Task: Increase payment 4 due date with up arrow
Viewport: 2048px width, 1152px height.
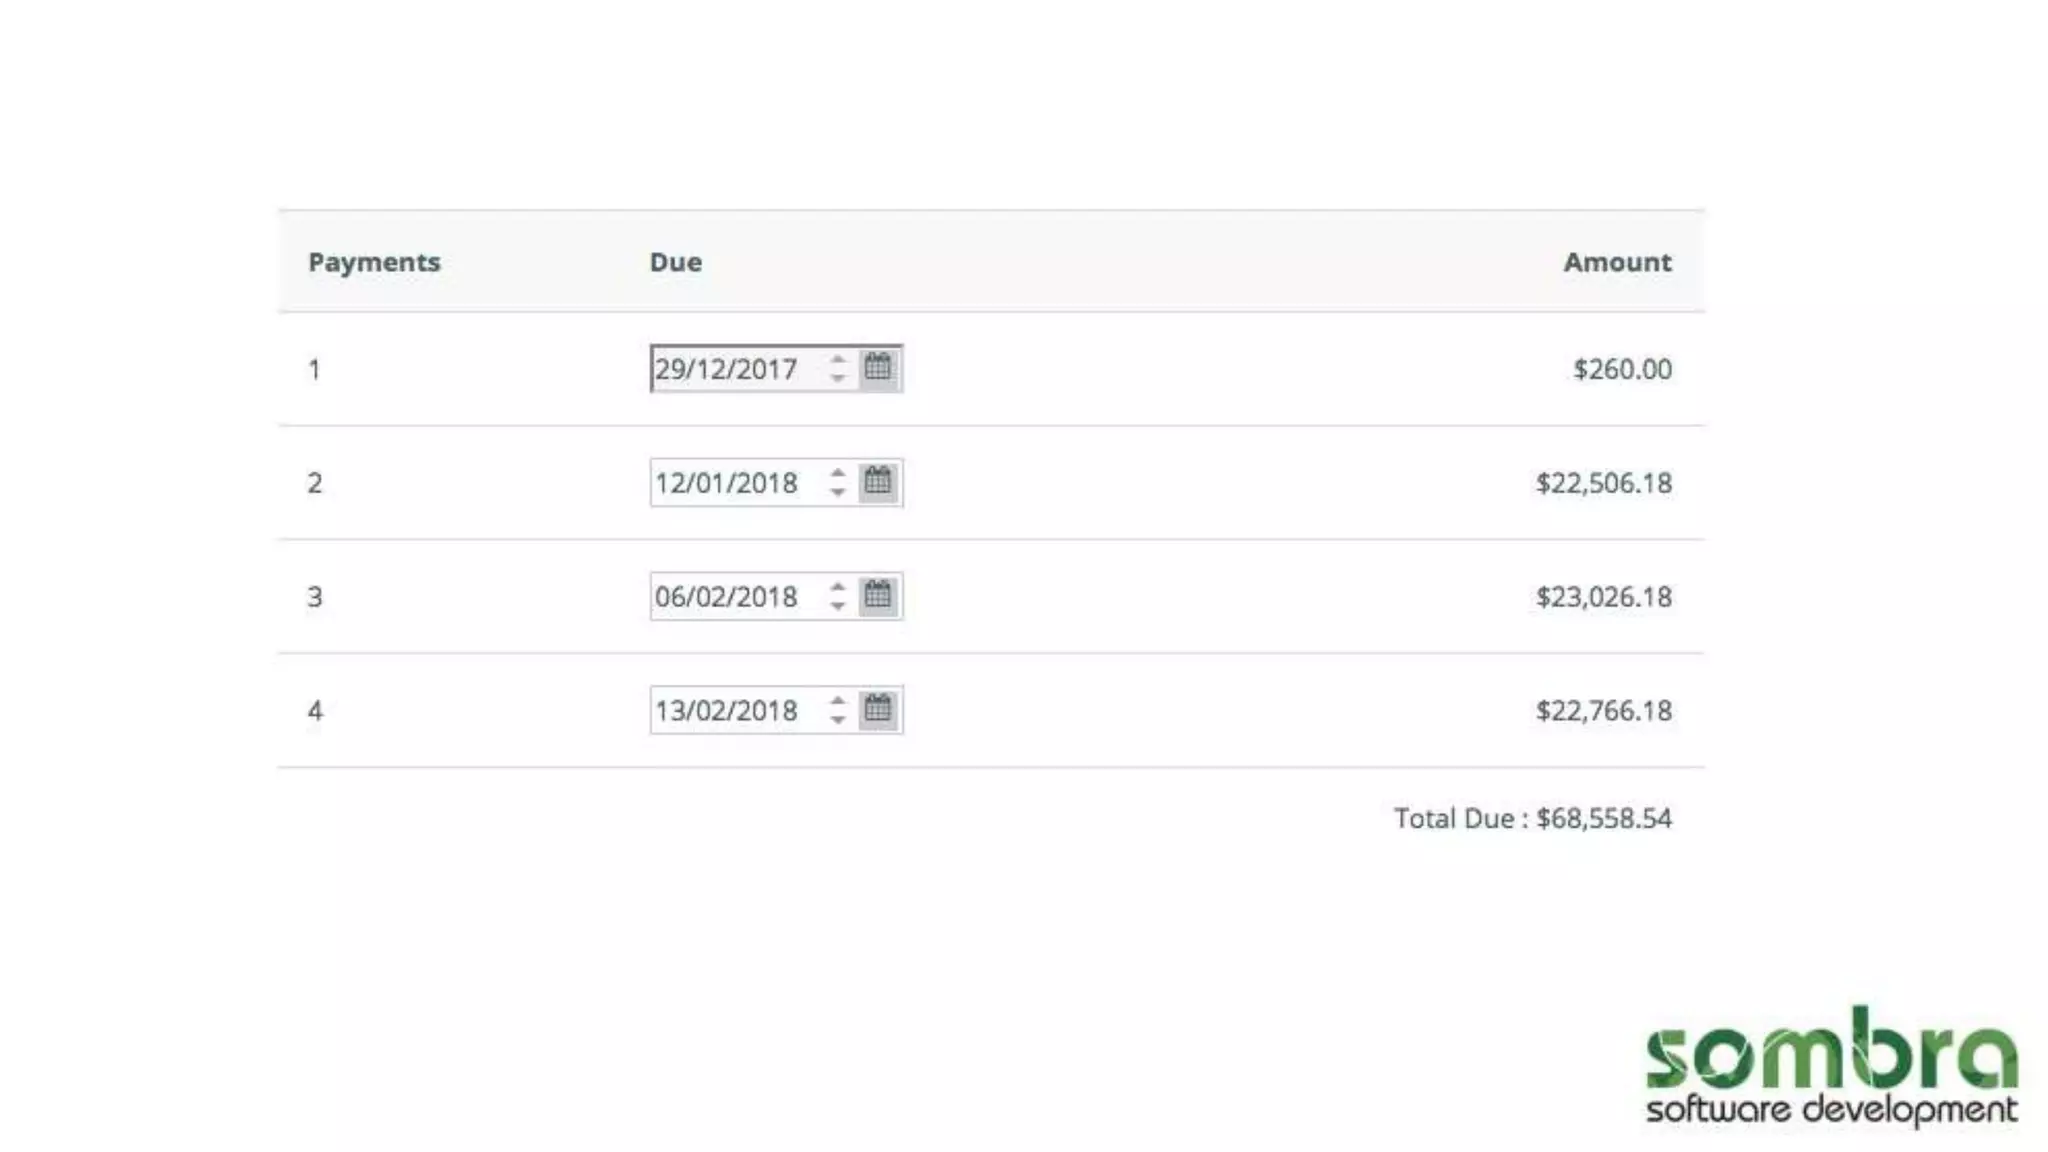Action: (838, 701)
